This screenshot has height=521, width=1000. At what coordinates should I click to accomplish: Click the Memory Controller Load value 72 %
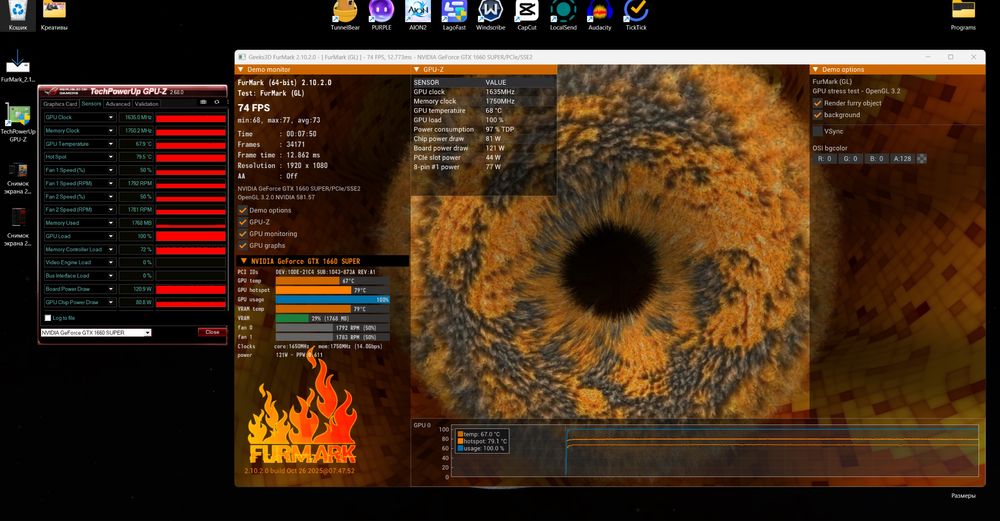pos(136,249)
